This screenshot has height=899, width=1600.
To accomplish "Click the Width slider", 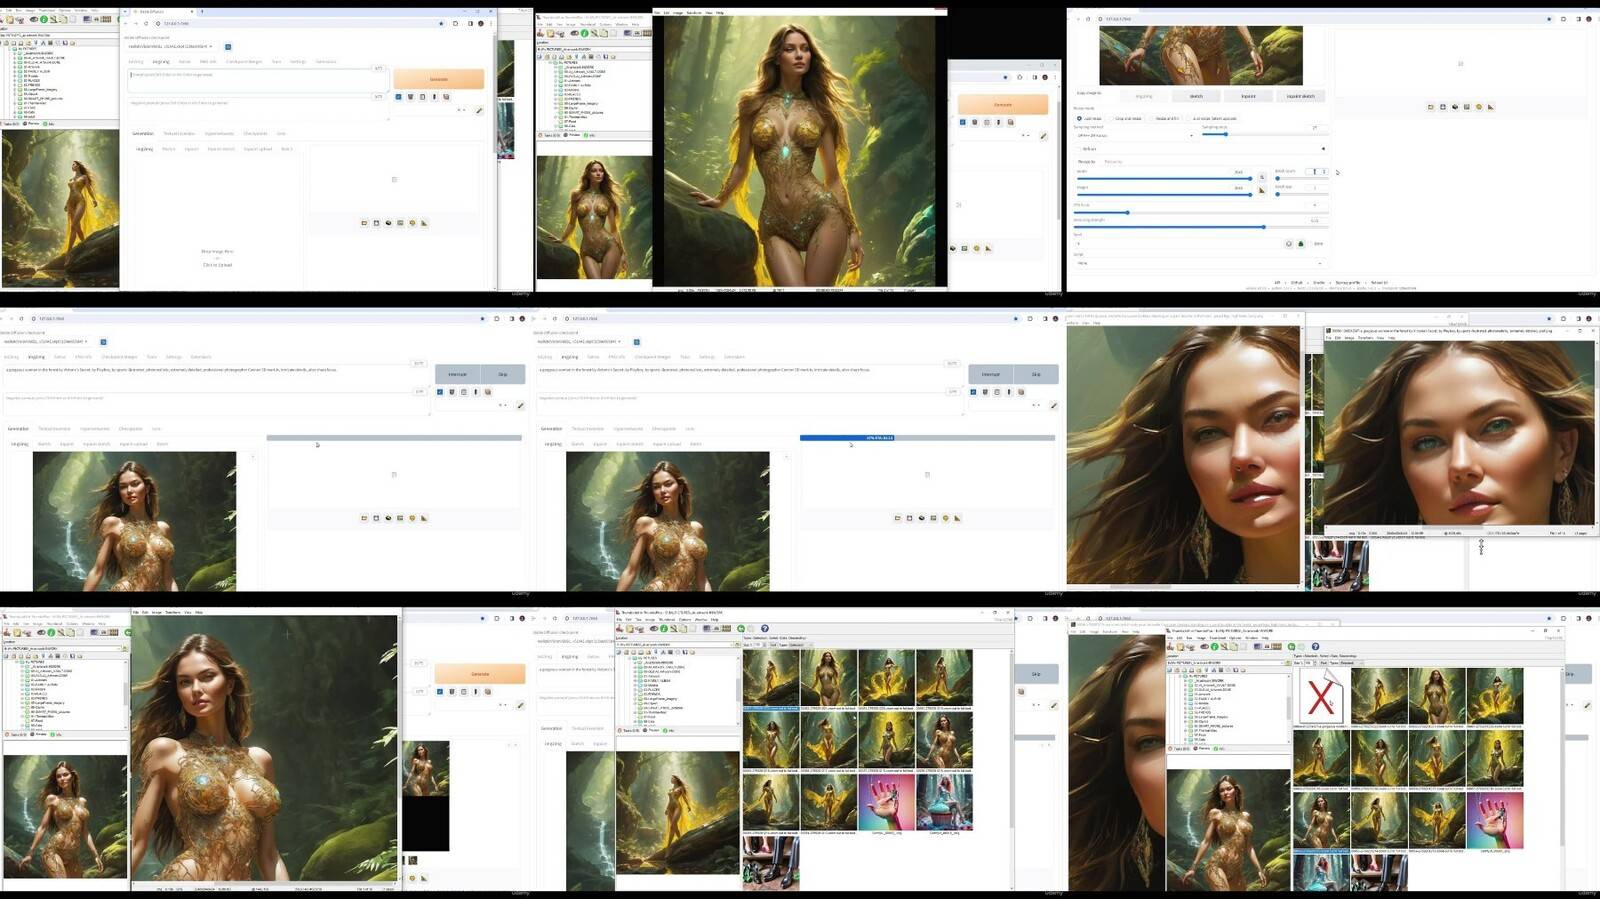I will [x=1164, y=178].
